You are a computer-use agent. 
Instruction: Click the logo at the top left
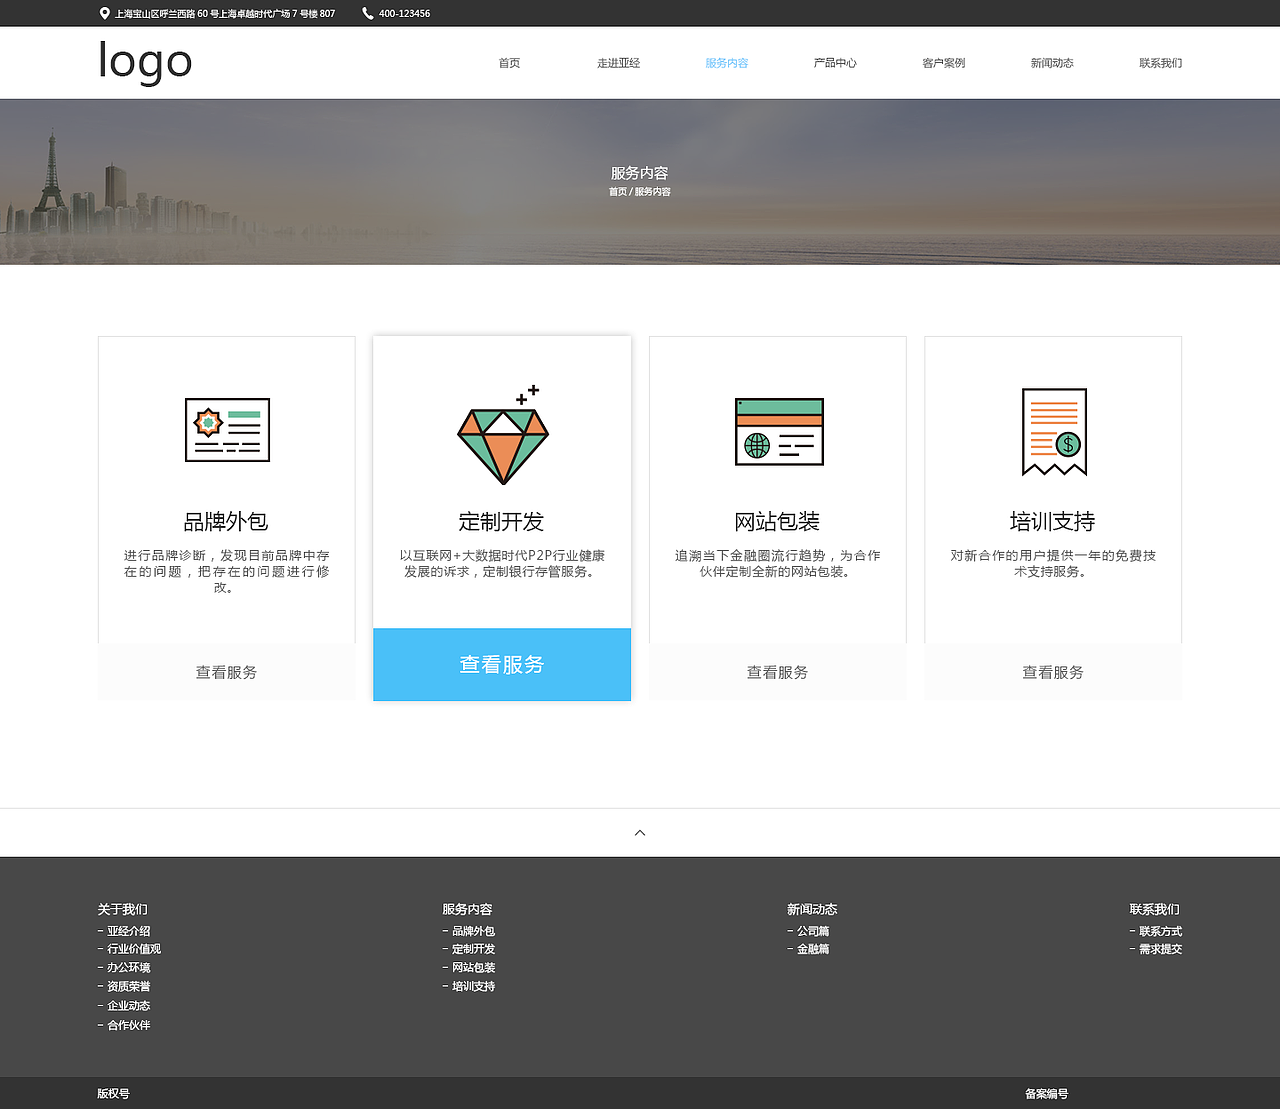144,62
